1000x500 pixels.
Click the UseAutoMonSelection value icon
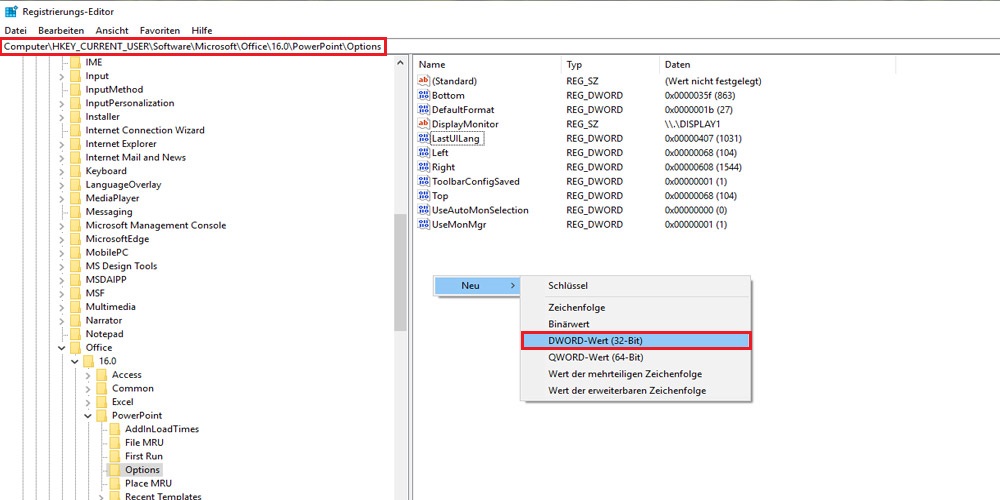pyautogui.click(x=424, y=210)
